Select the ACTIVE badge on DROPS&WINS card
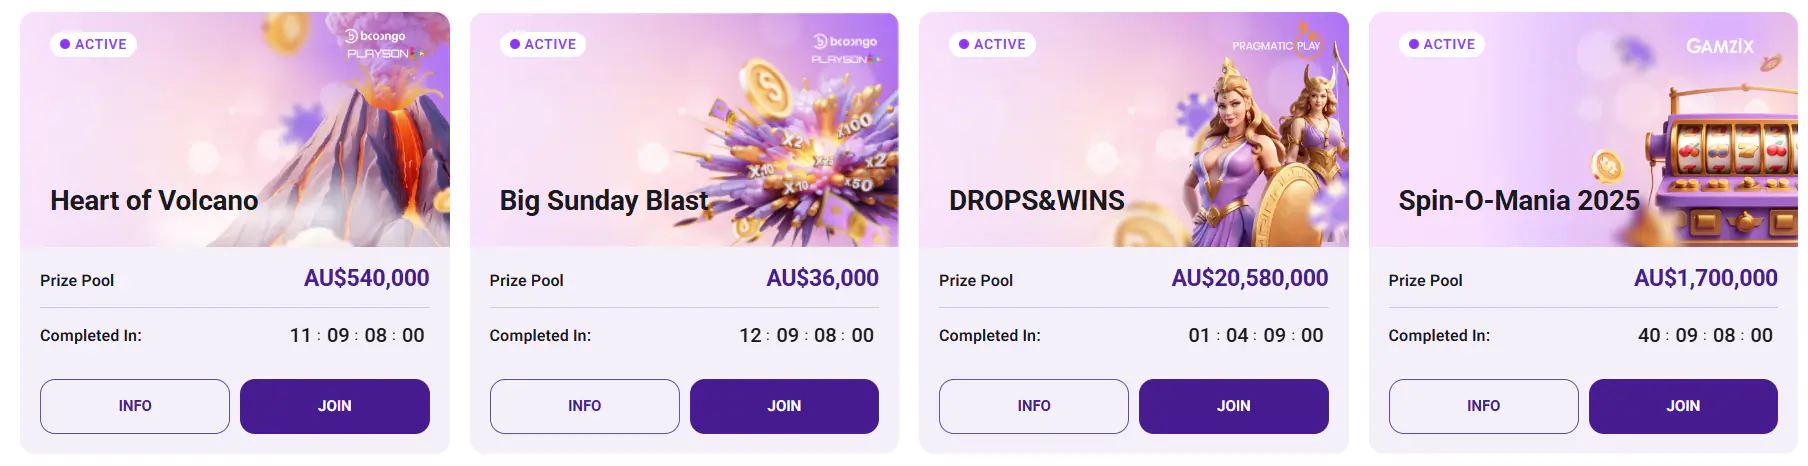Image resolution: width=1808 pixels, height=466 pixels. (992, 44)
